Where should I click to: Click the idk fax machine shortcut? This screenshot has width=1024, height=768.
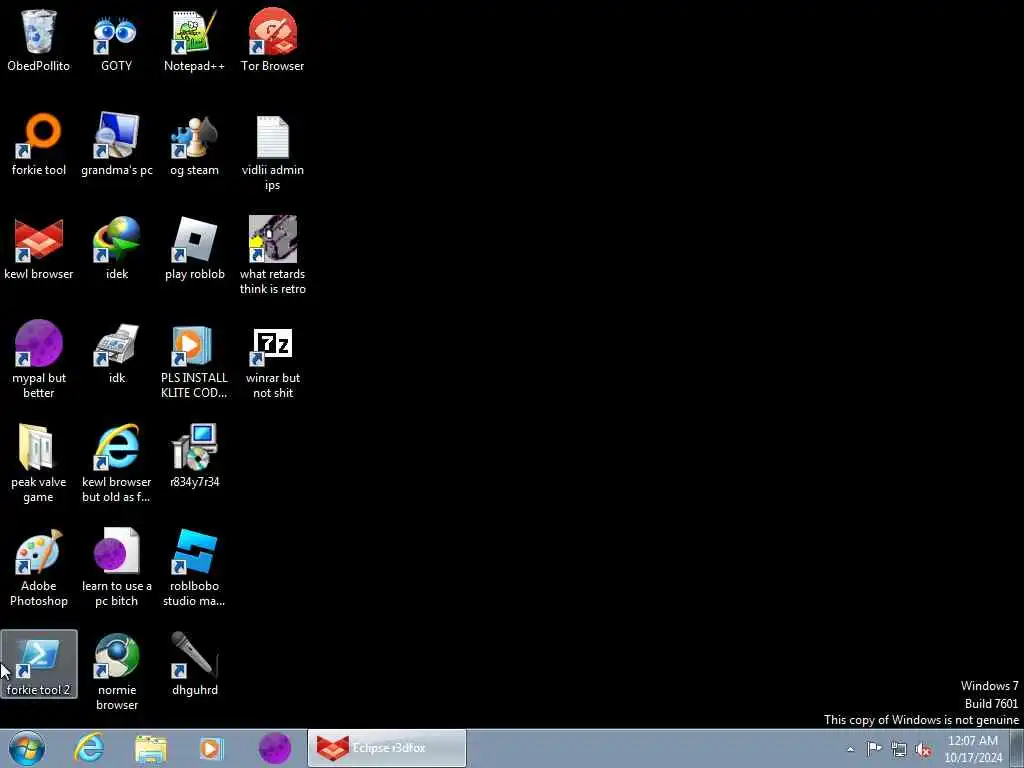click(116, 353)
